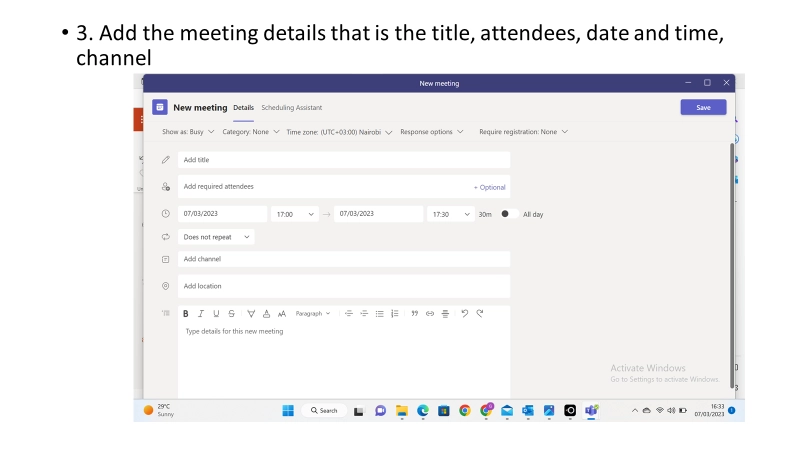The height and width of the screenshot is (450, 800).
Task: Expand Require registration: None dropdown
Action: [523, 132]
